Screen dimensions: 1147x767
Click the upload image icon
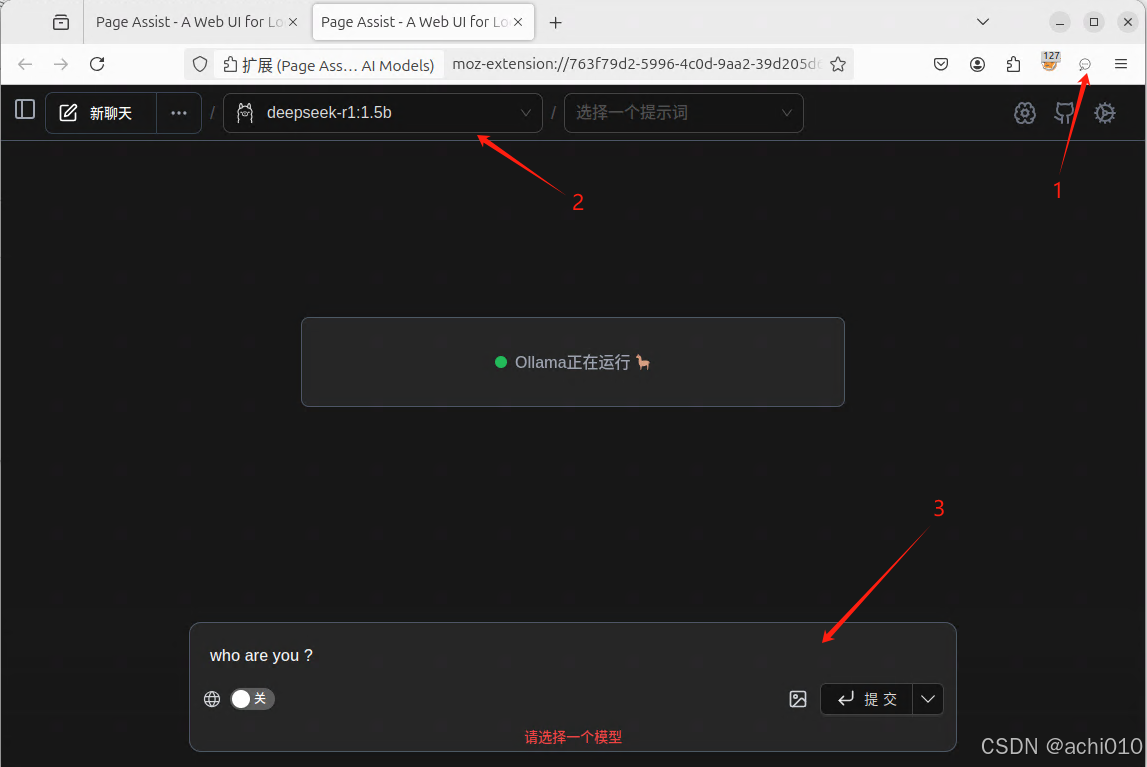tap(798, 699)
